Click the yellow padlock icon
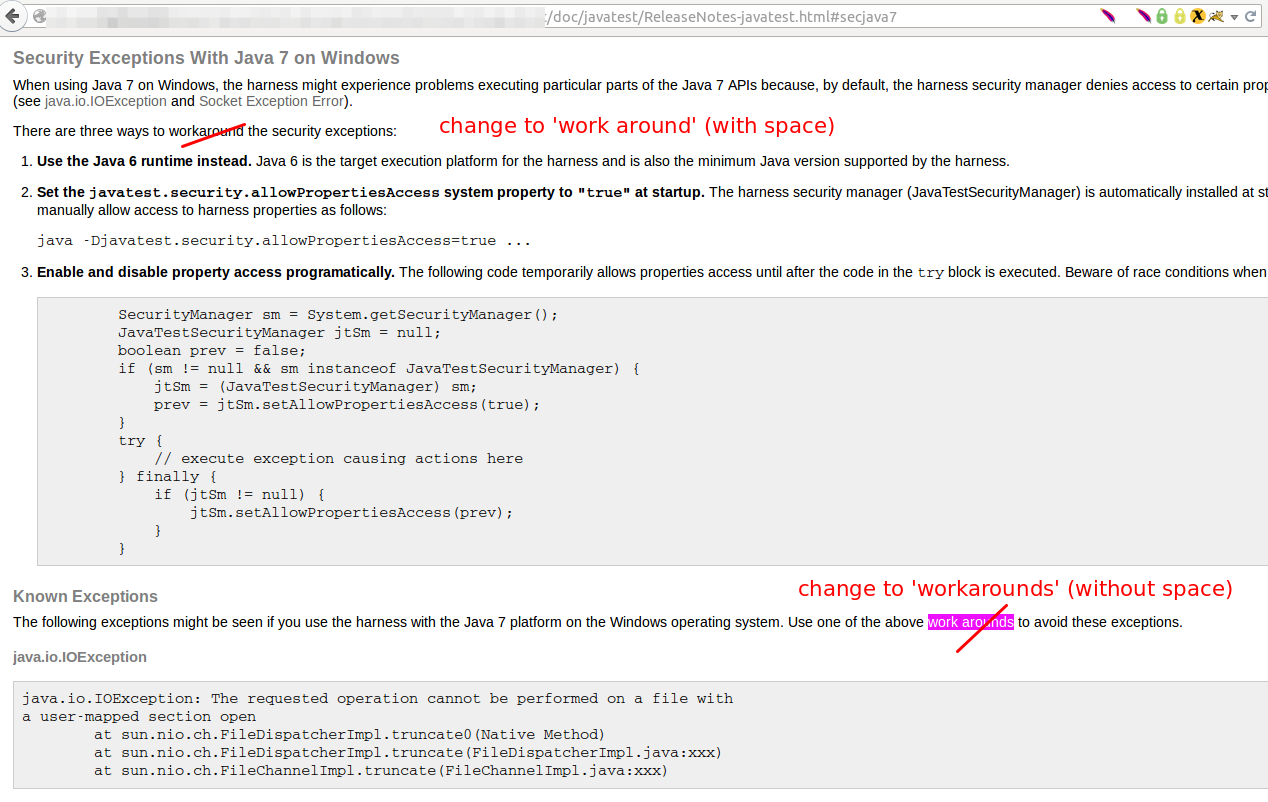Viewport: 1268px width, 802px height. (1179, 16)
